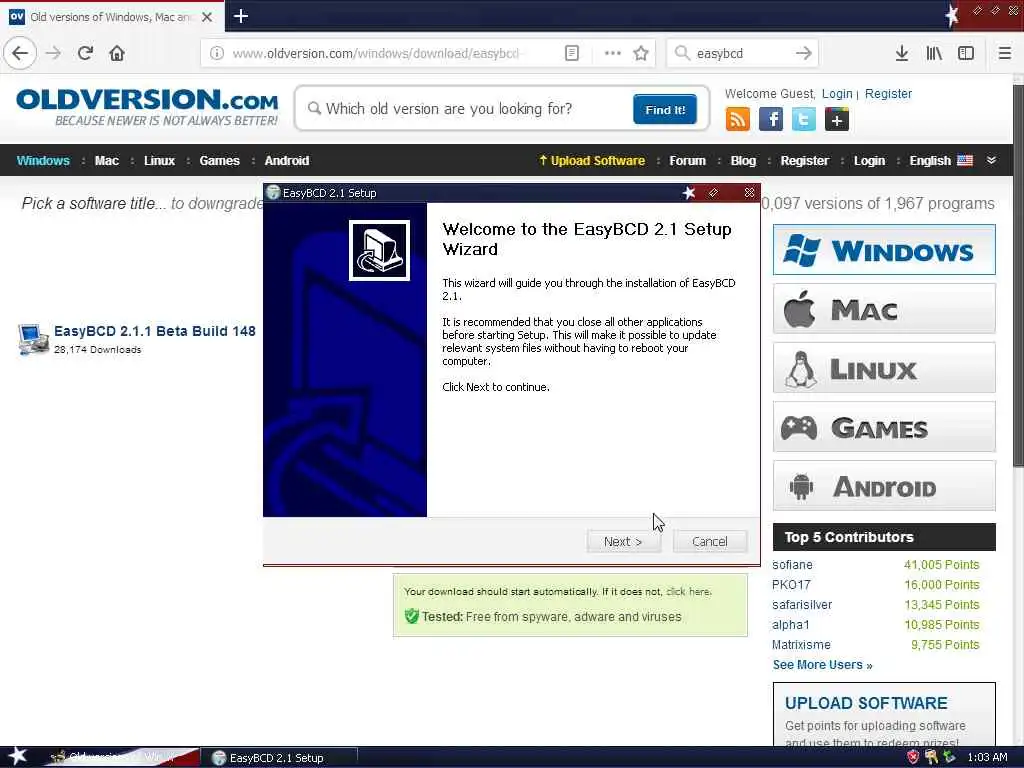Open contributor sofiane's profile
This screenshot has height=768, width=1024.
[792, 565]
